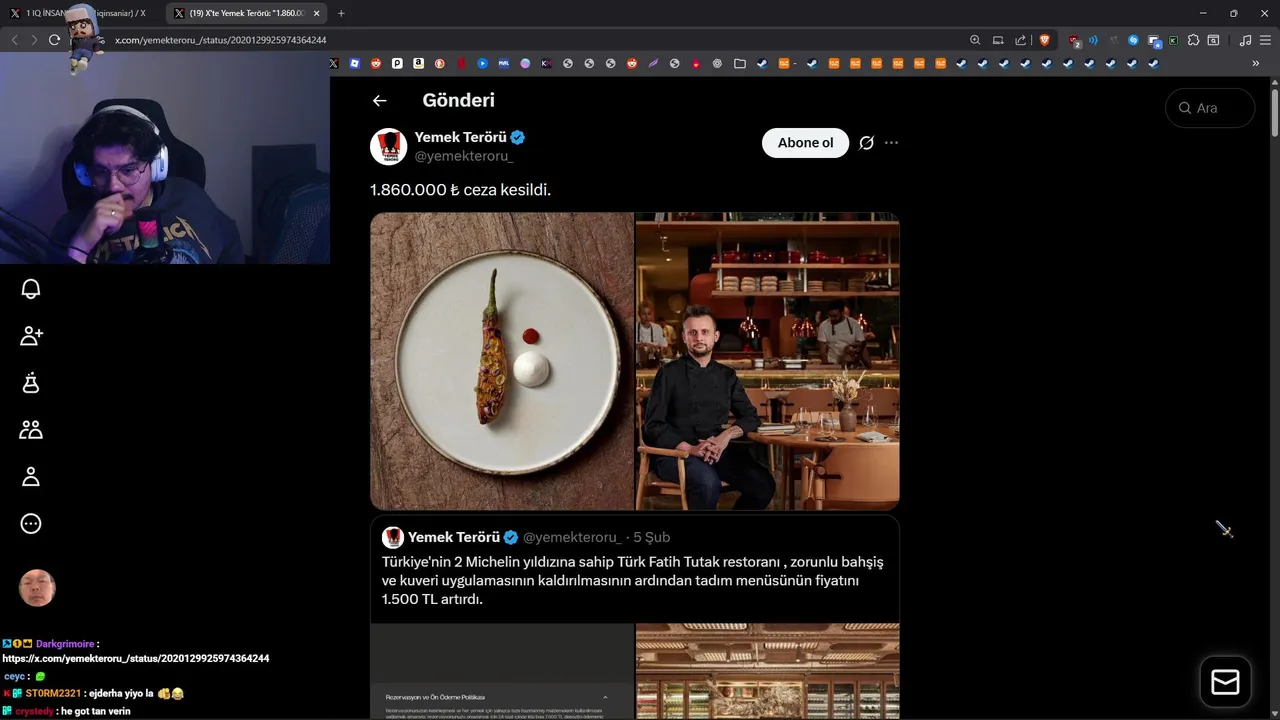Viewport: 1280px width, 720px height.
Task: Switch to the '1 IQ İNSANLAR' browser tab
Action: point(79,13)
